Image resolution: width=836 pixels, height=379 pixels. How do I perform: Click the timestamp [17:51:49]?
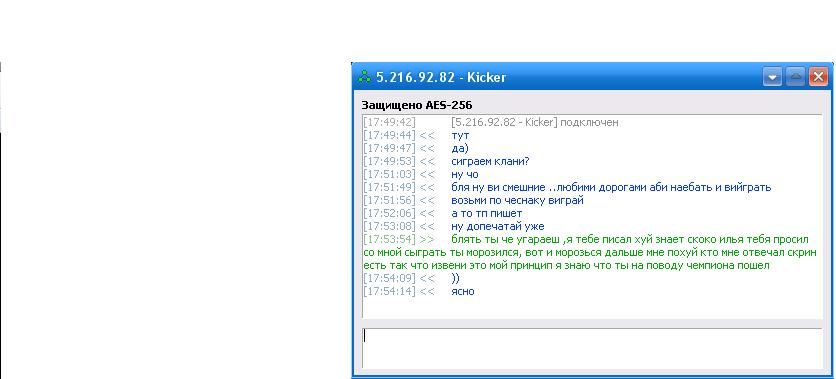point(389,188)
